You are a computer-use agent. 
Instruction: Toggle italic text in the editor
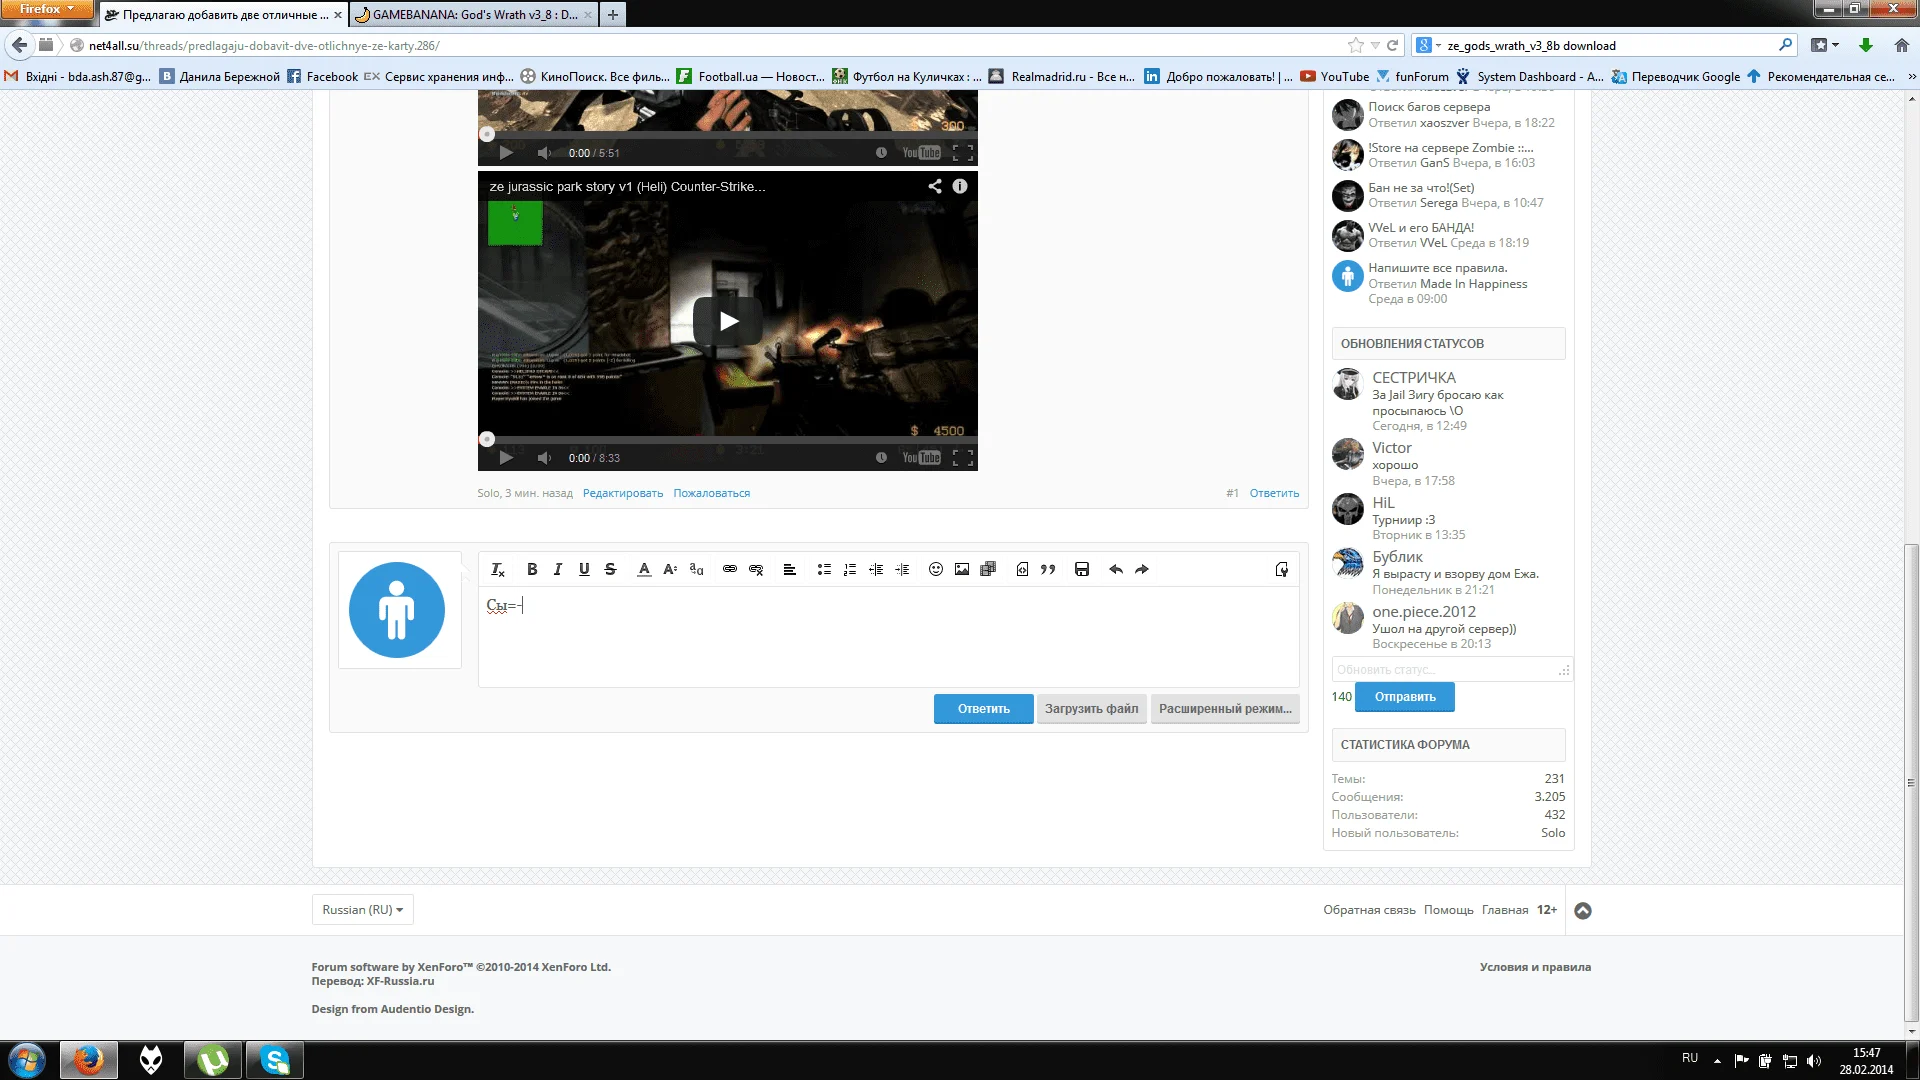tap(558, 570)
